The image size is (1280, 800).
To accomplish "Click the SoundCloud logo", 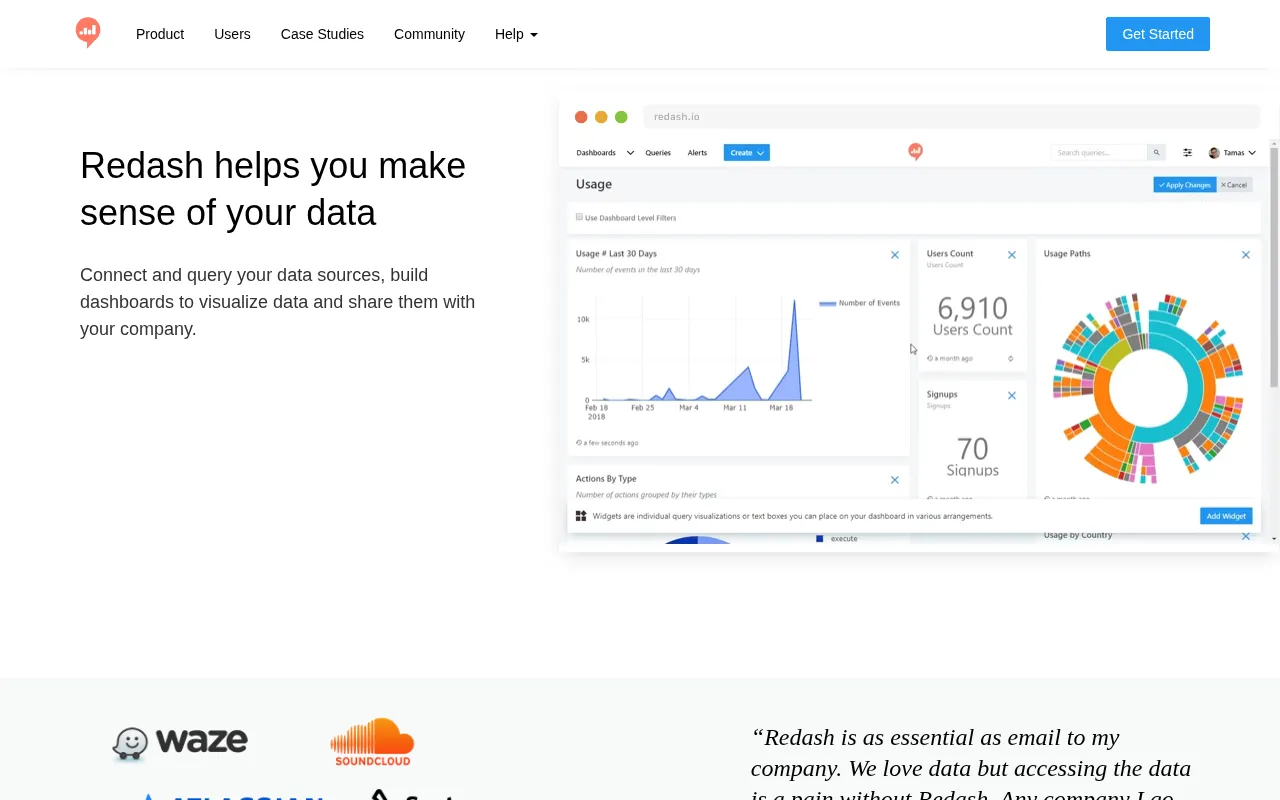I will tap(372, 742).
